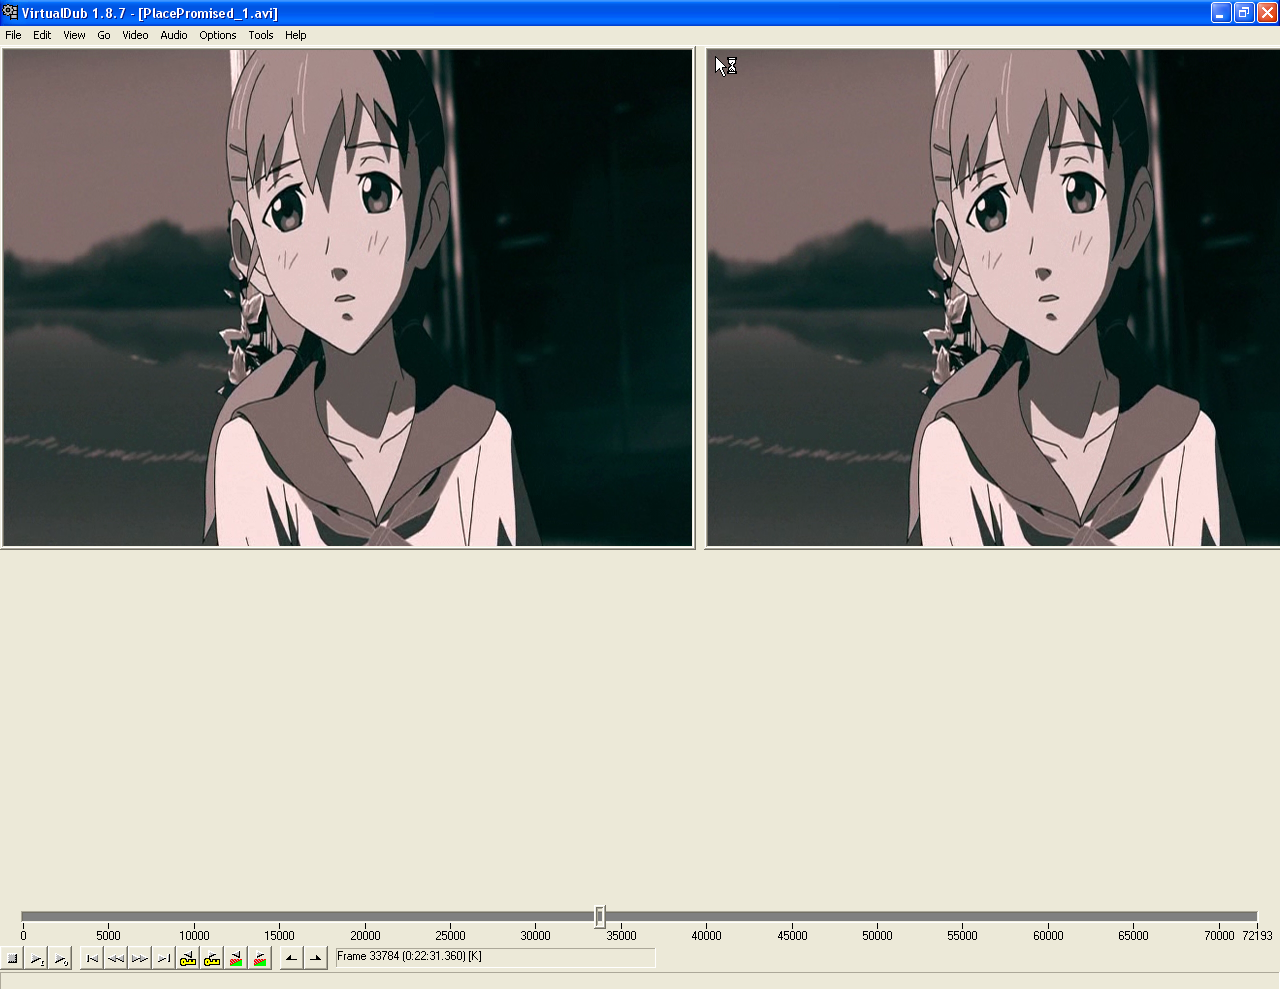The image size is (1280, 990).
Task: Open the View menu
Action: click(x=74, y=35)
